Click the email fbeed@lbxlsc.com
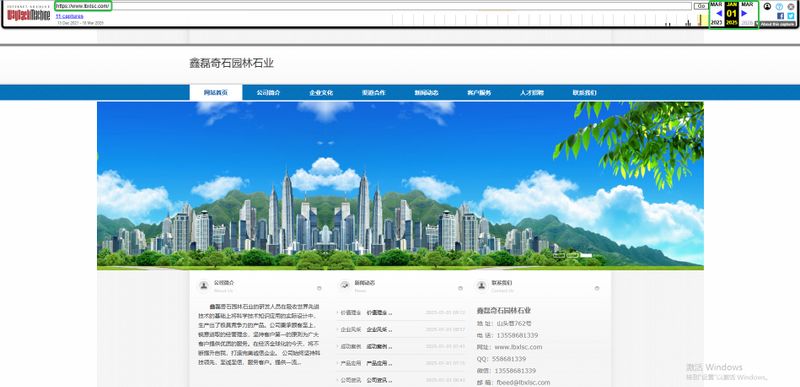This screenshot has height=387, width=800. coord(522,382)
